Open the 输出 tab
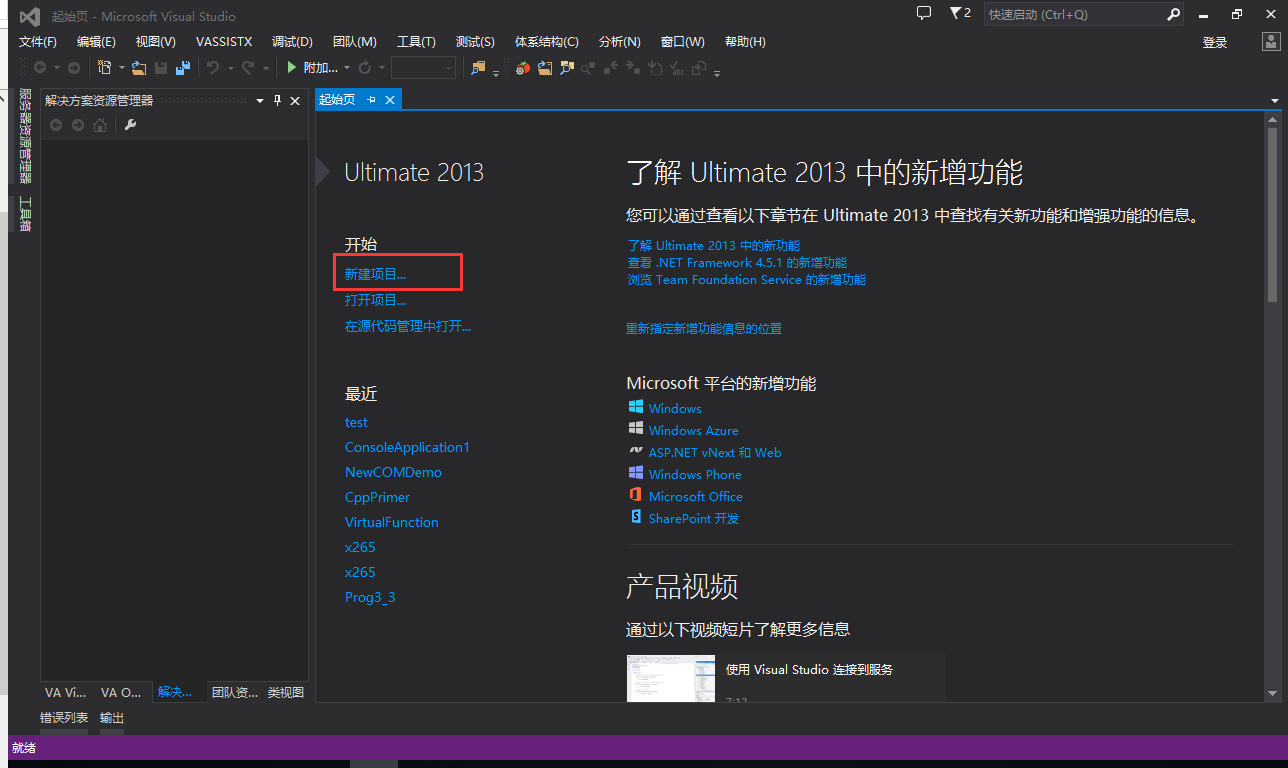The height and width of the screenshot is (768, 1288). click(112, 718)
